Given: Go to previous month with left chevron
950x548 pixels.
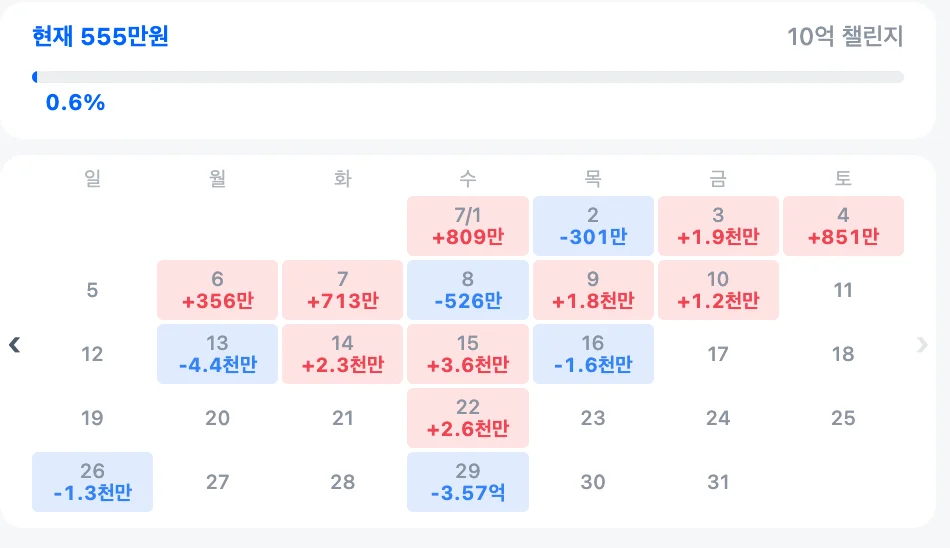Looking at the screenshot, I should pyautogui.click(x=15, y=345).
